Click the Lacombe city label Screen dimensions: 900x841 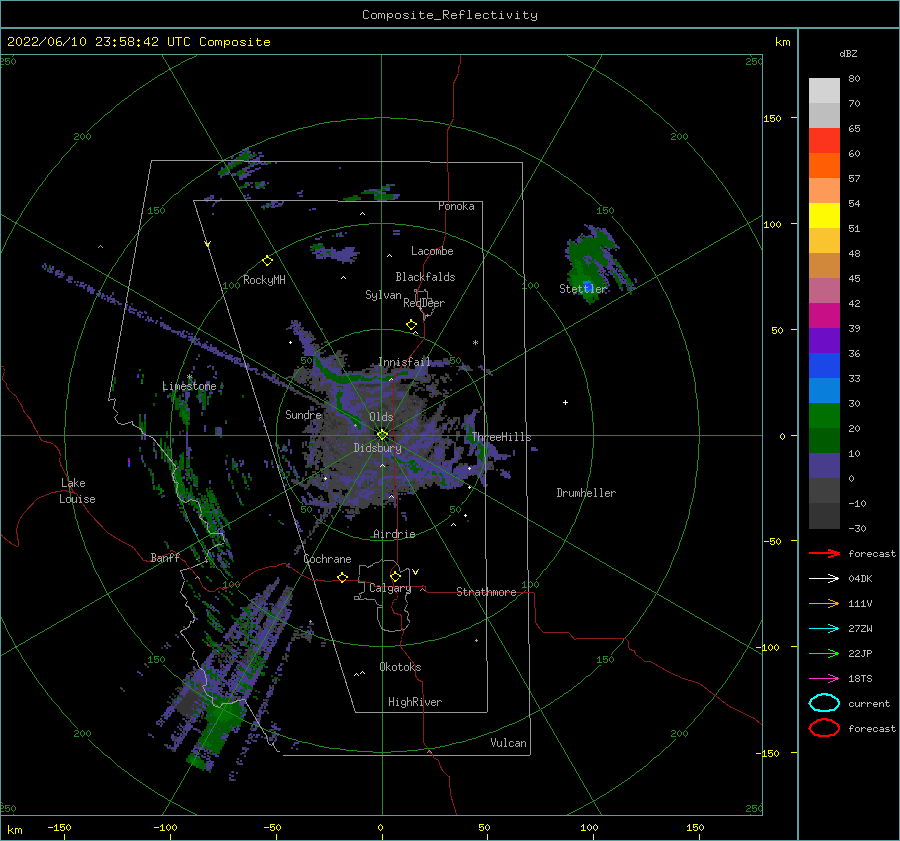click(x=432, y=251)
